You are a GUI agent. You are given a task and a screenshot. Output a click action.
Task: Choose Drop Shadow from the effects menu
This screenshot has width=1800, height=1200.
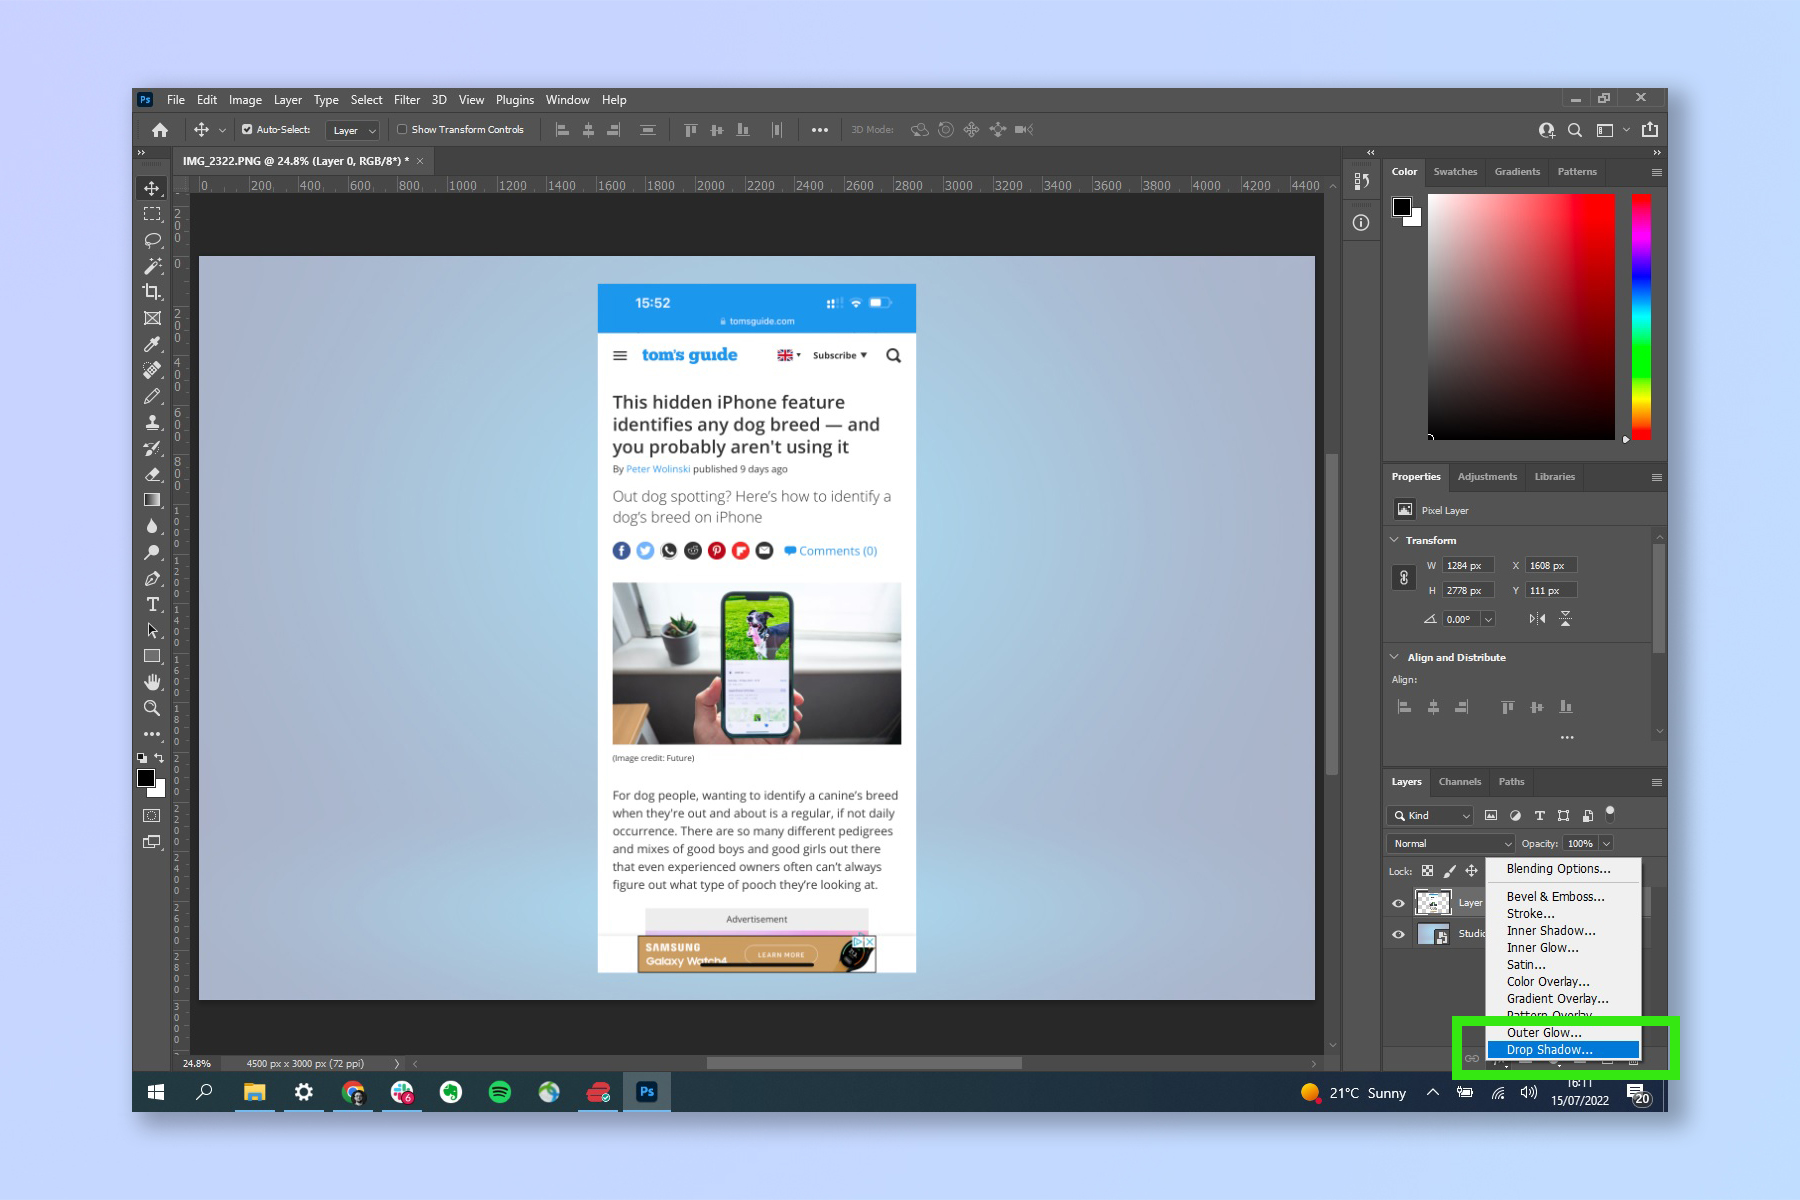pyautogui.click(x=1563, y=1050)
